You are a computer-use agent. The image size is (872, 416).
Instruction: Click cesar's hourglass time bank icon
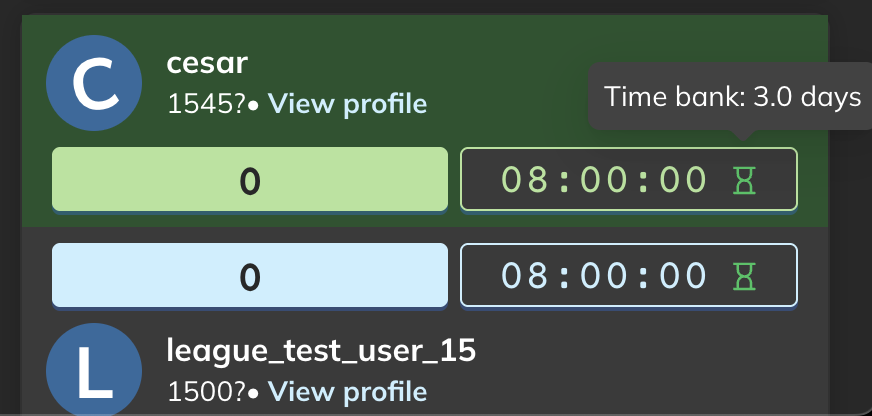click(x=745, y=180)
